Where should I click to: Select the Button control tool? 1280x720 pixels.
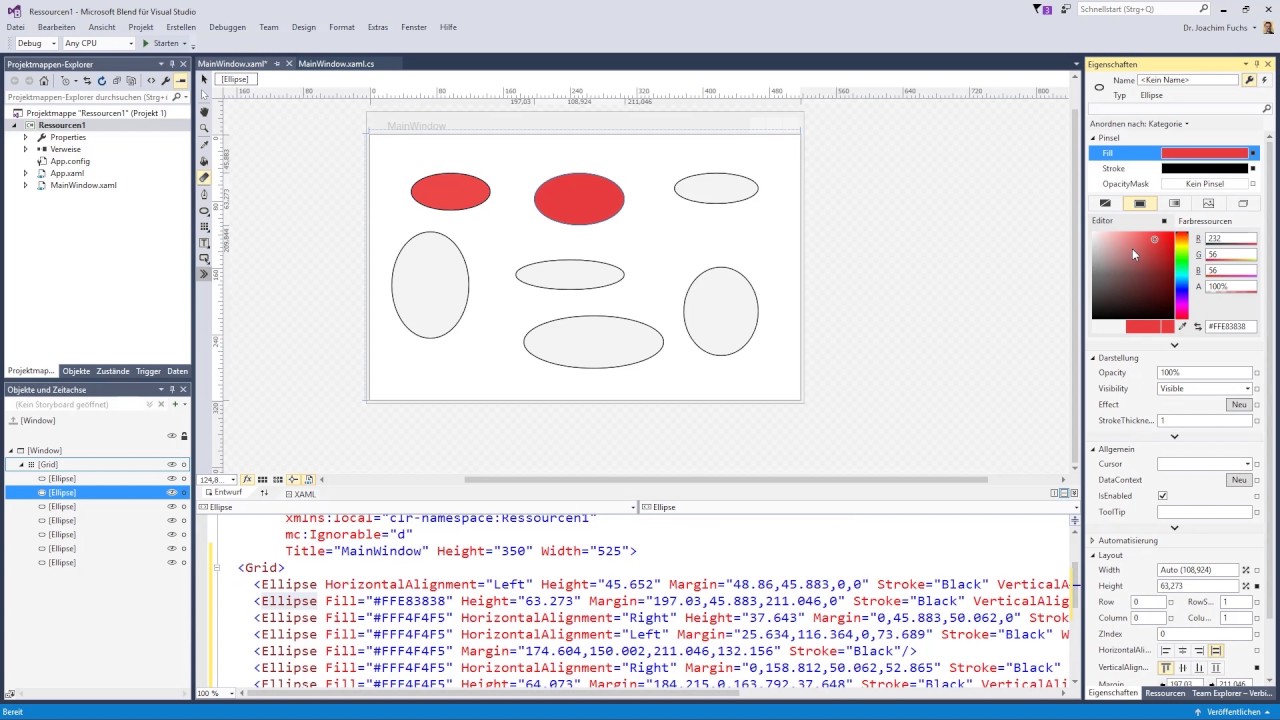click(204, 259)
